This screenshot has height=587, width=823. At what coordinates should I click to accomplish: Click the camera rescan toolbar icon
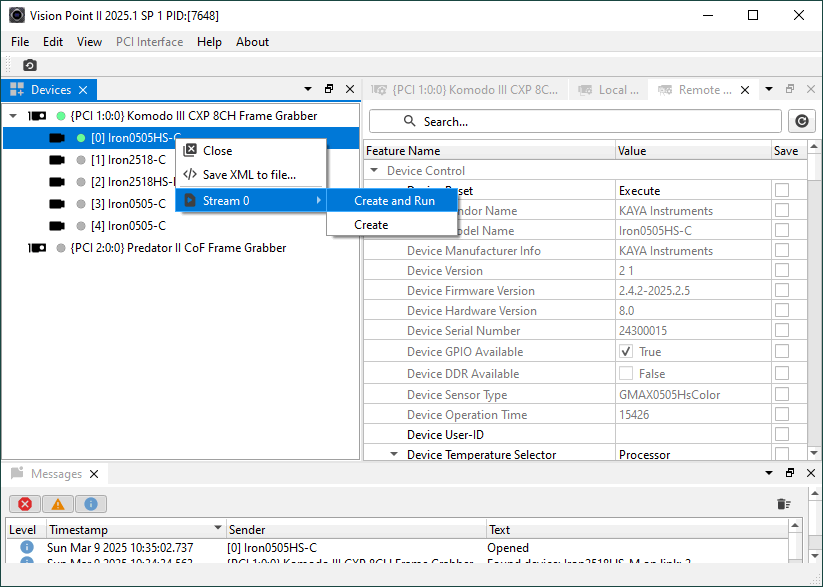pyautogui.click(x=30, y=65)
